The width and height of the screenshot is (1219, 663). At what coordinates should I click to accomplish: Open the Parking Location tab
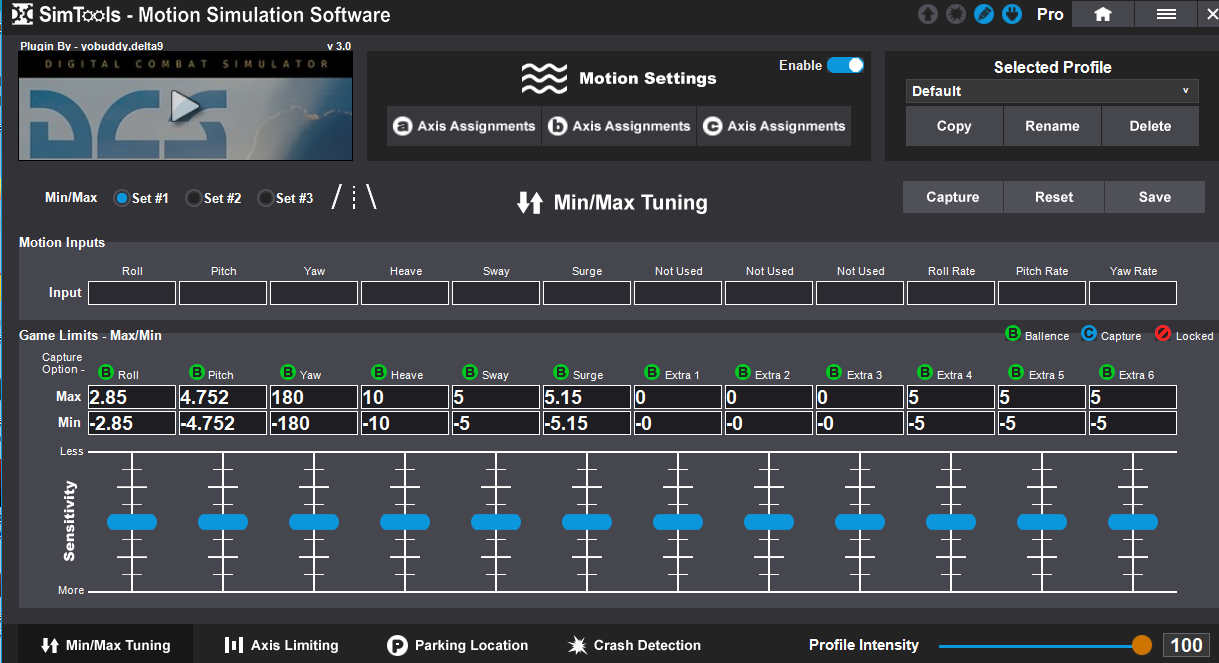(457, 645)
